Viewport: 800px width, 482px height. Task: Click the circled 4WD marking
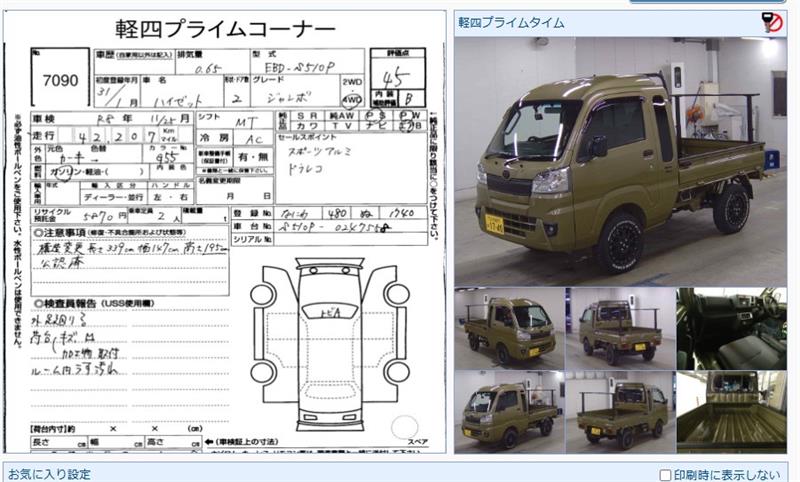(x=352, y=100)
